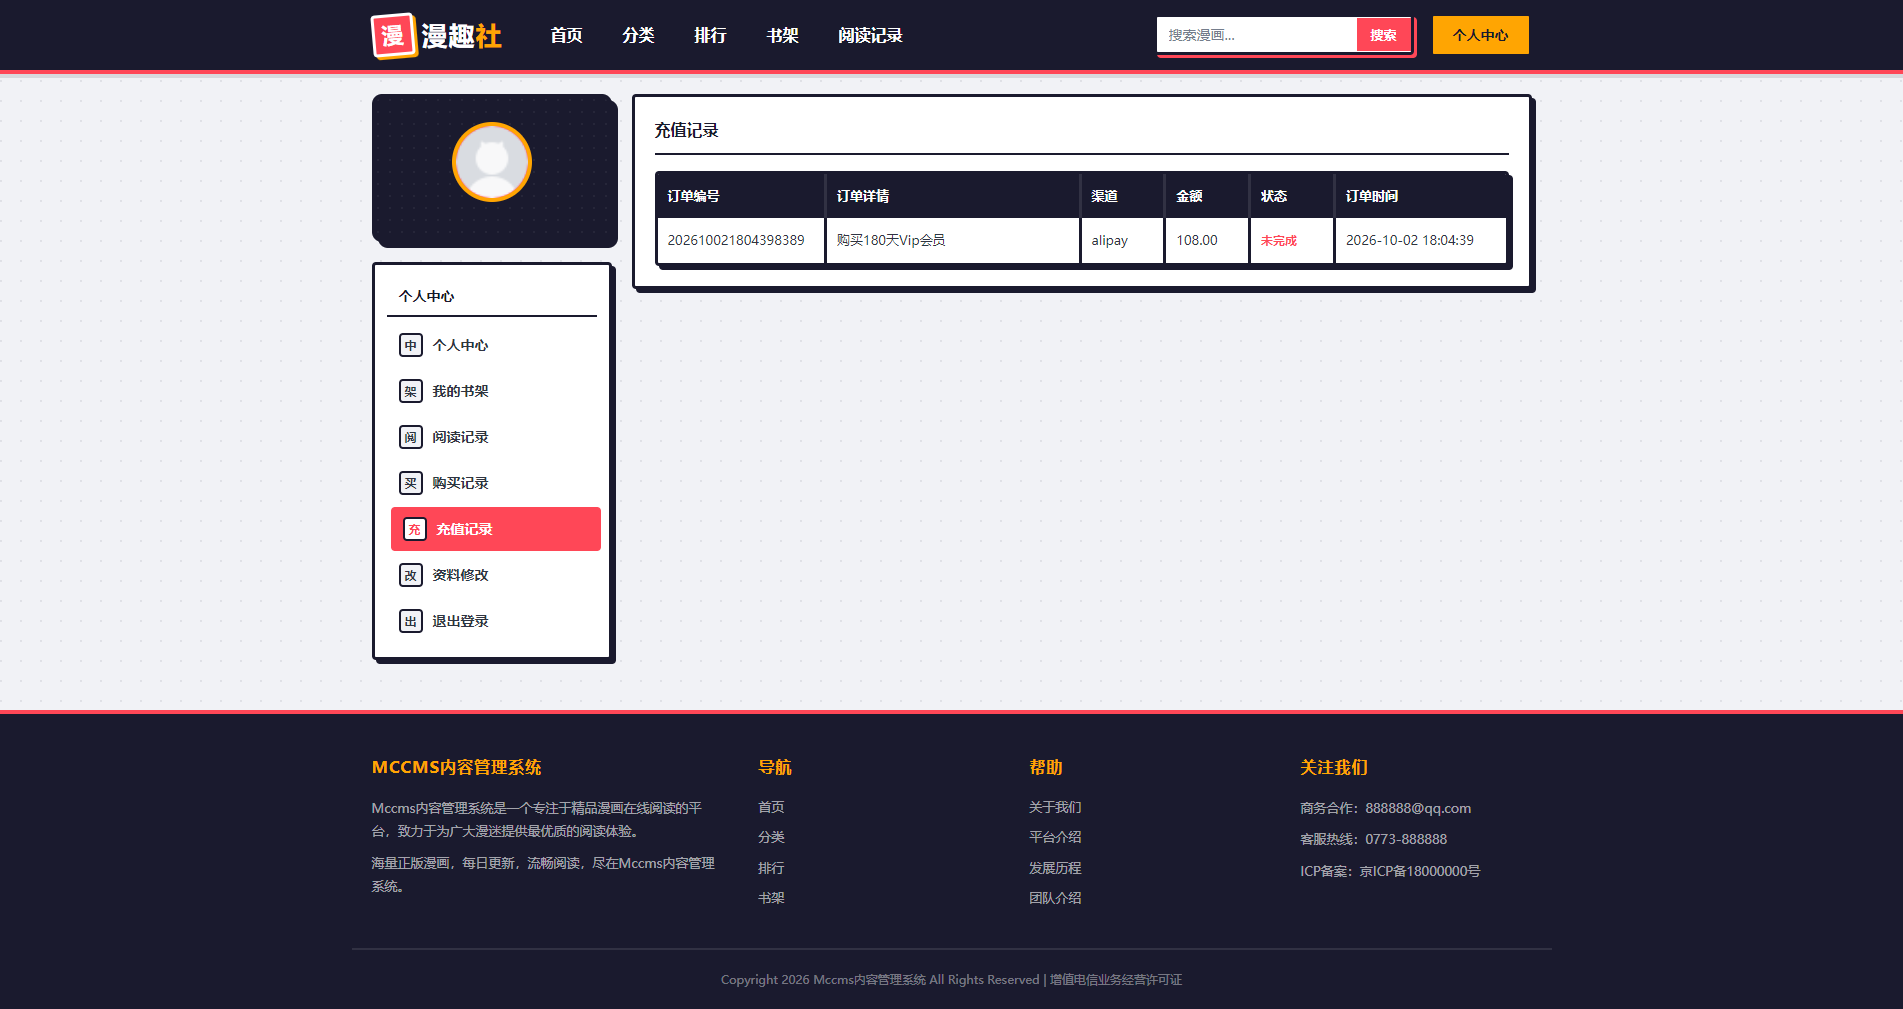Click the 订单详情 column header
Screen dimensions: 1903x1009
[952, 196]
